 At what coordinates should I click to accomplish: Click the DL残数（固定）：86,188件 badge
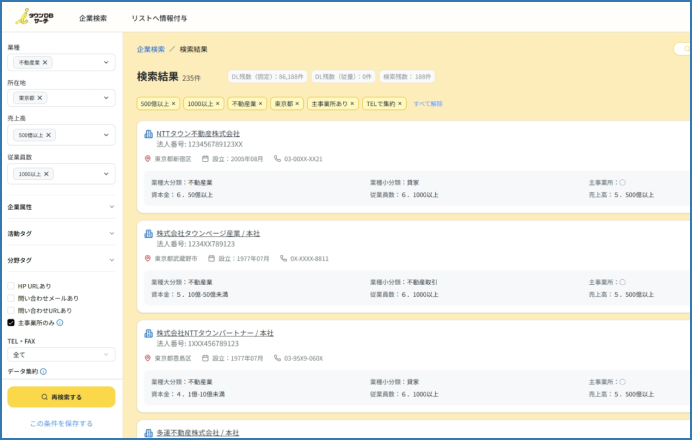coord(267,76)
